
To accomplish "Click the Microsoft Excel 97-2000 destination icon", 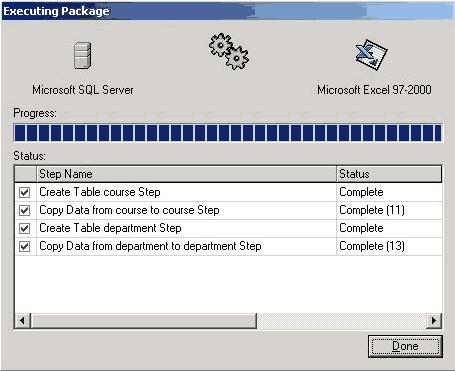I will tap(371, 54).
